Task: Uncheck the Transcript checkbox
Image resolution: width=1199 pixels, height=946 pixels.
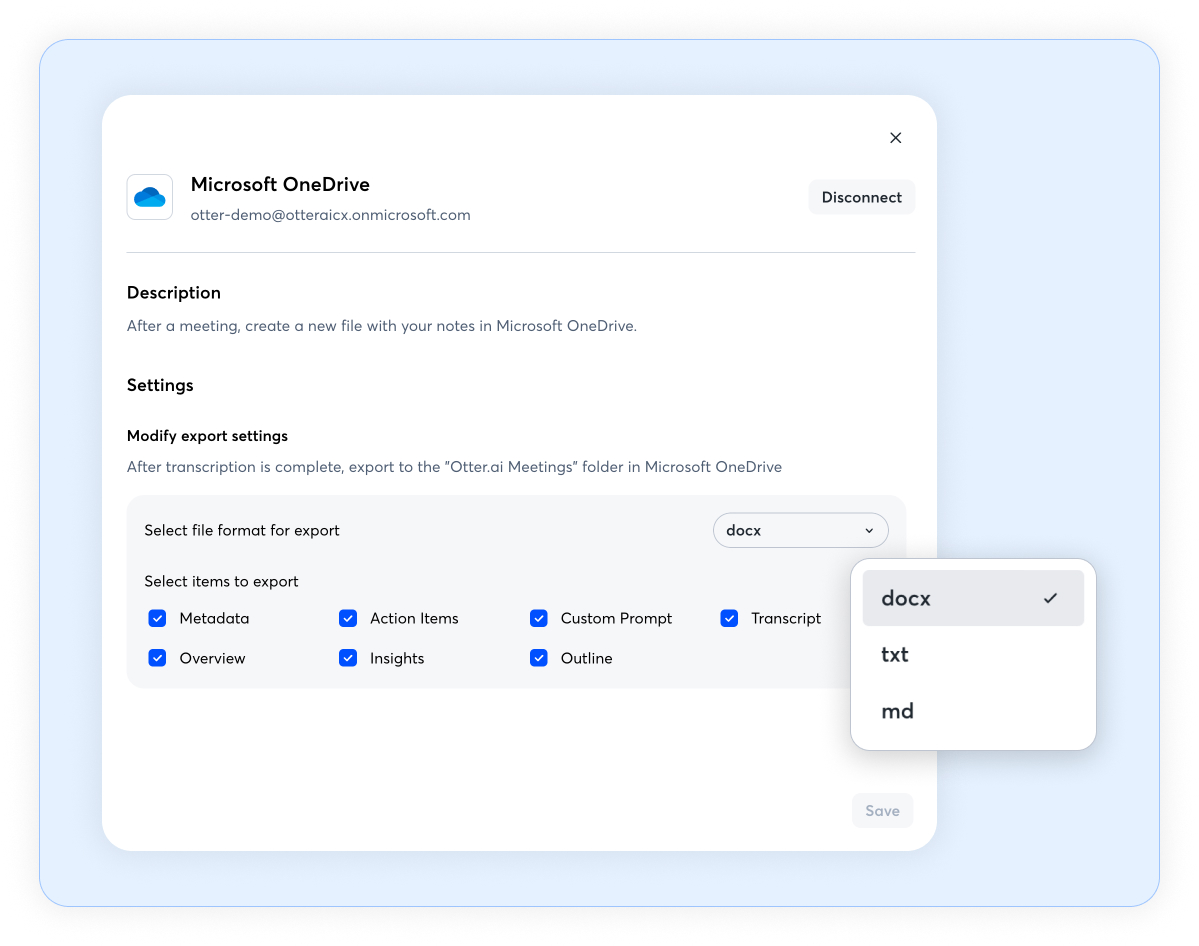Action: 729,618
